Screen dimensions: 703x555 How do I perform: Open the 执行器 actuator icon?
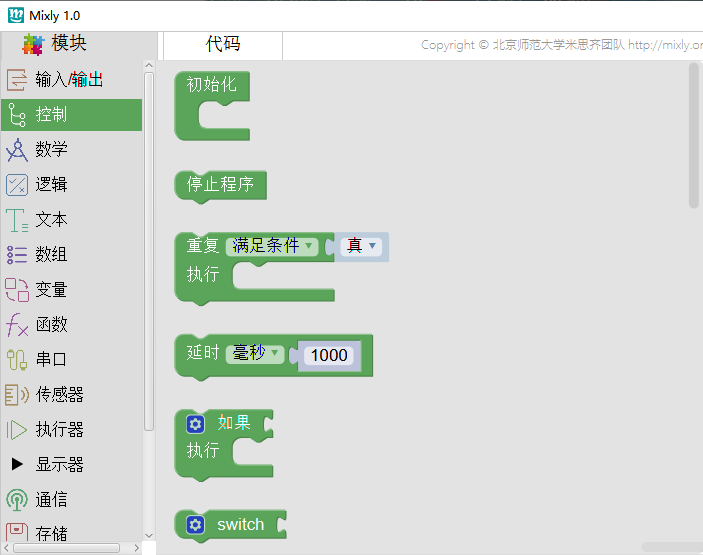(17, 429)
